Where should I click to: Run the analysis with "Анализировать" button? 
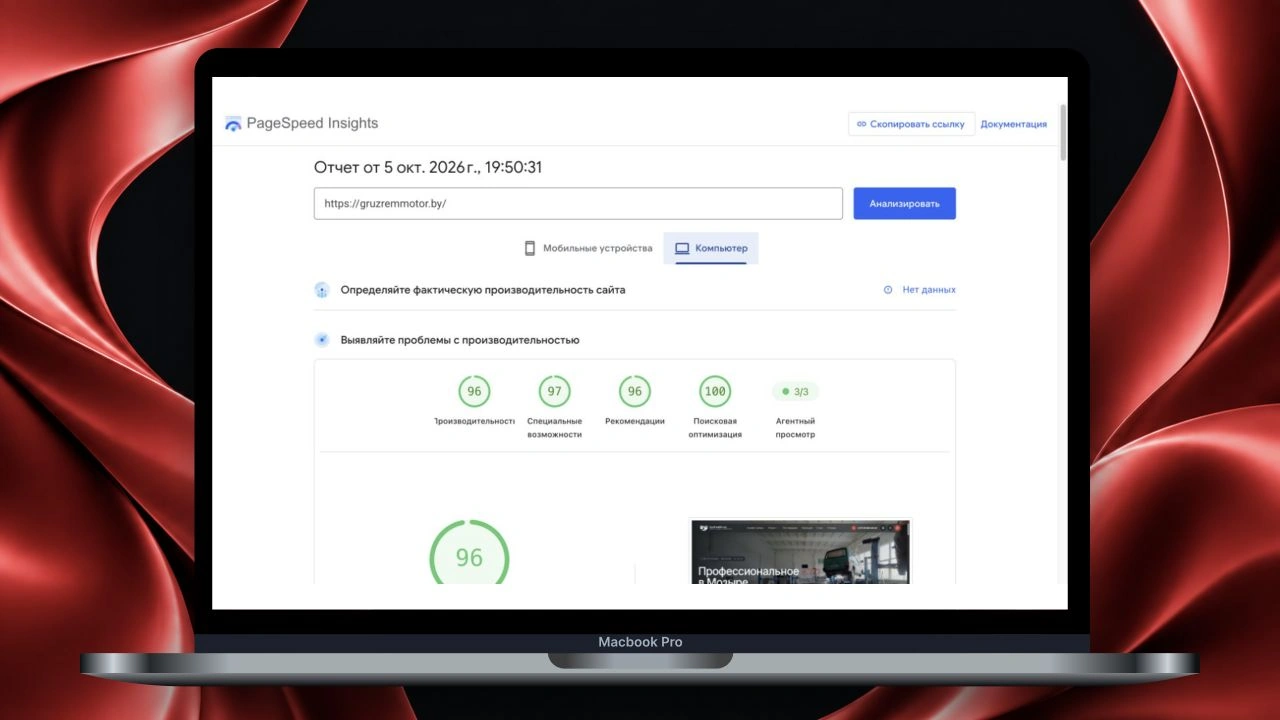click(x=904, y=203)
